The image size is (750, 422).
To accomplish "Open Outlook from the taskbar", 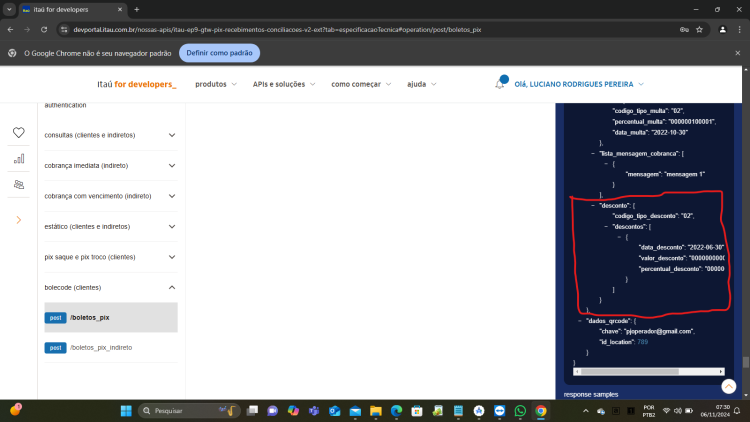I will click(334, 411).
